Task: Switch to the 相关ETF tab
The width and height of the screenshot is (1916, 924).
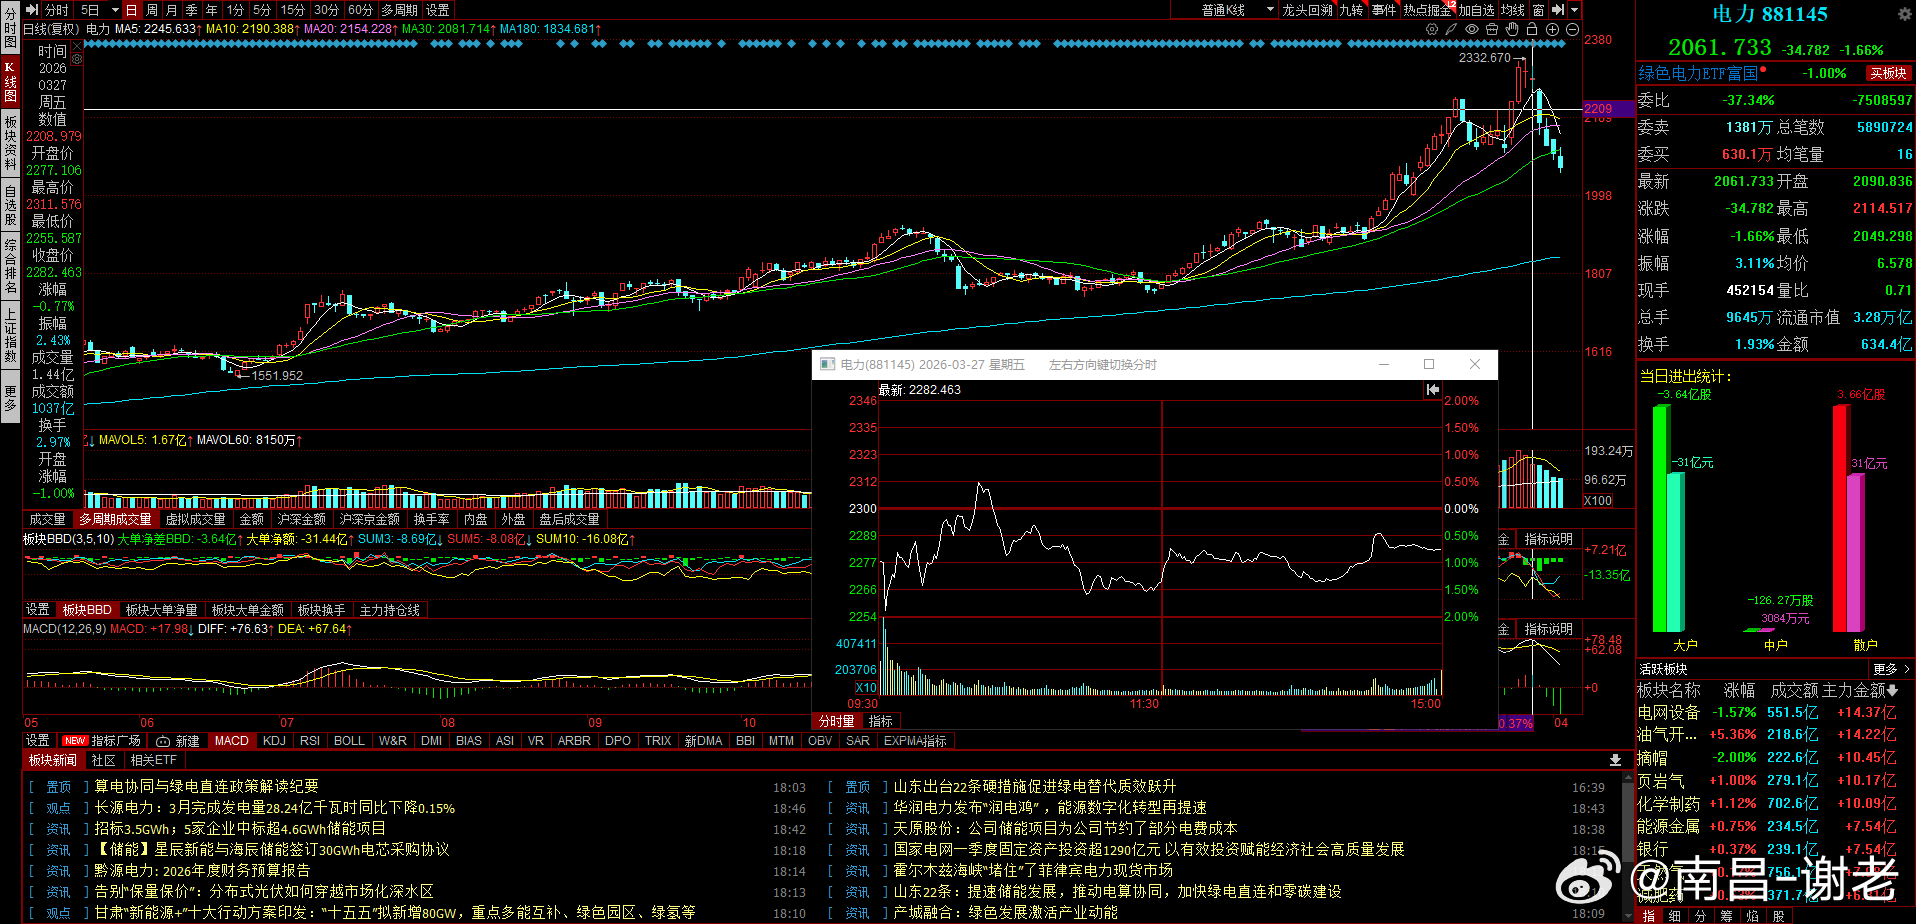Action: (154, 760)
